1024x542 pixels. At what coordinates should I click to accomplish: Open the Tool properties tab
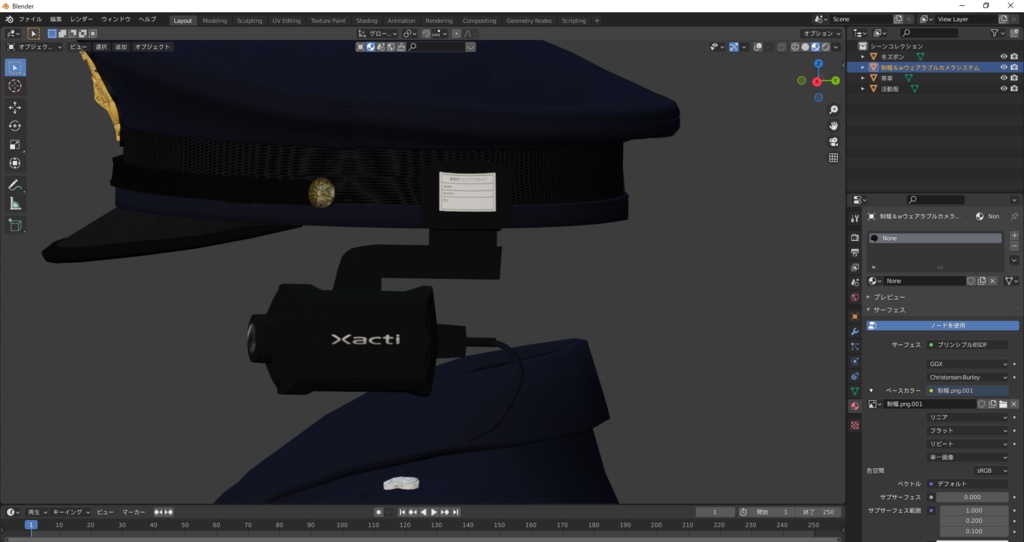pos(855,219)
